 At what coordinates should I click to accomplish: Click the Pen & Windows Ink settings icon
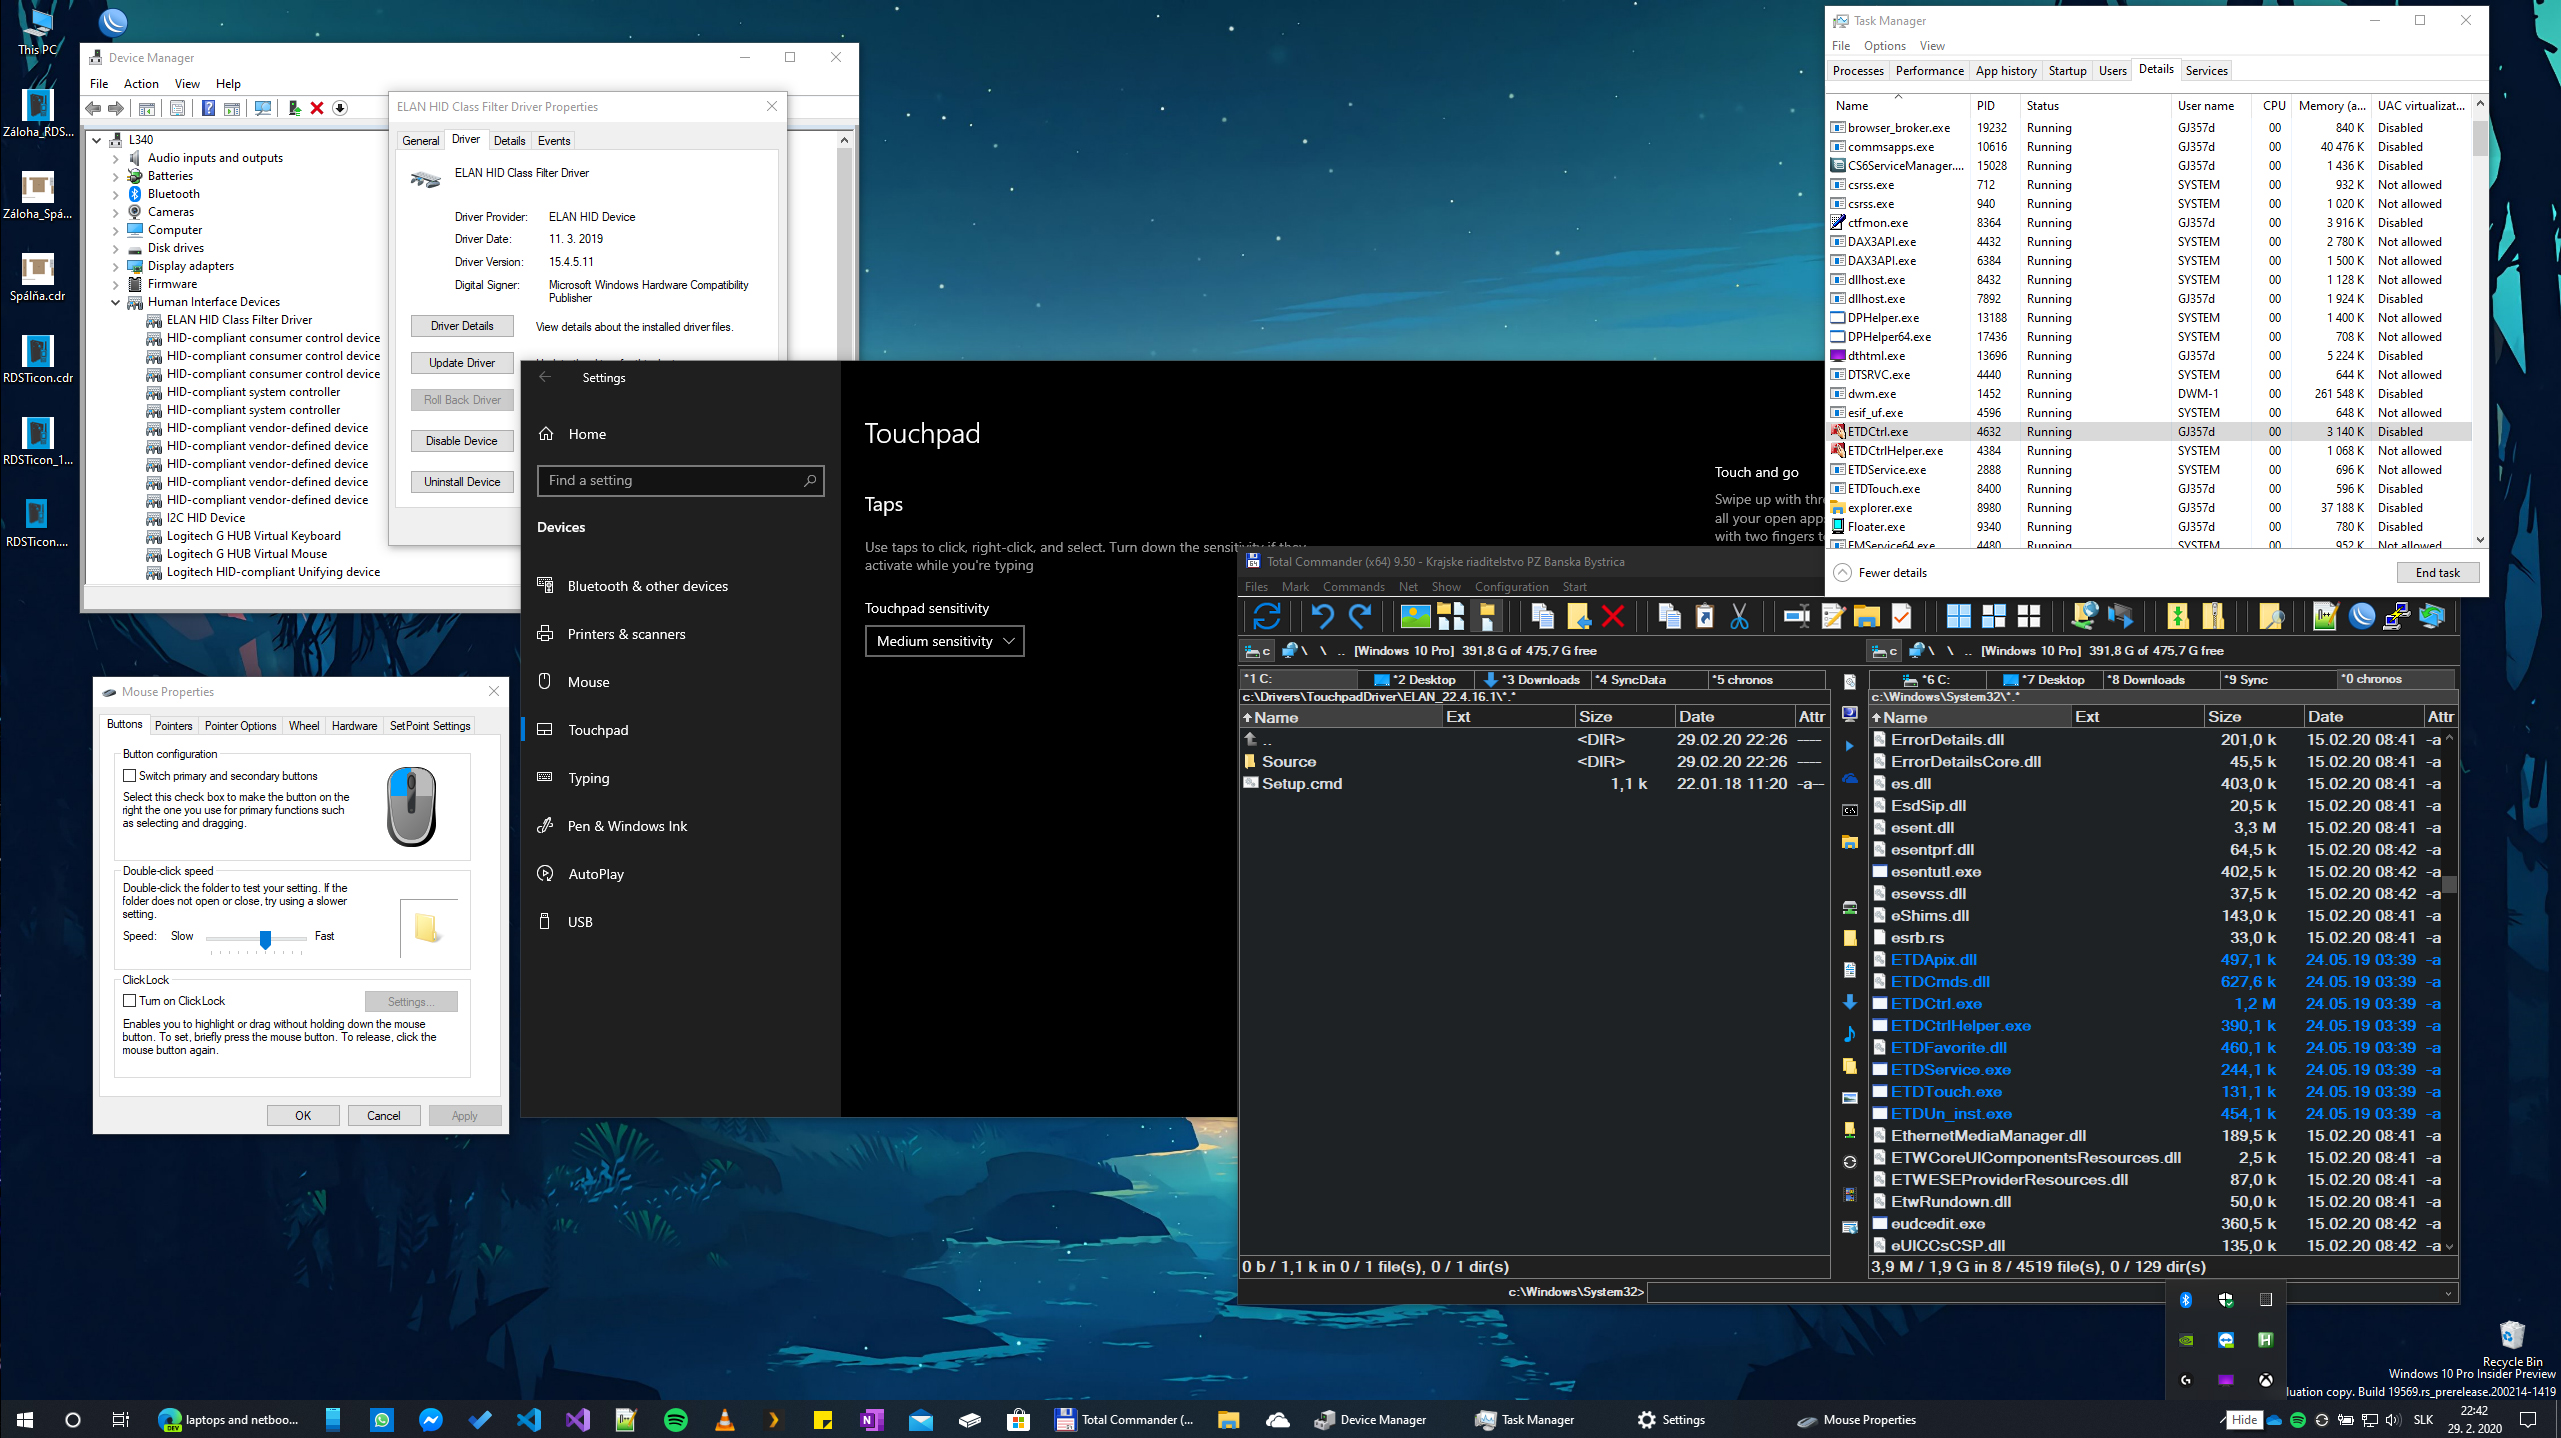click(x=547, y=824)
